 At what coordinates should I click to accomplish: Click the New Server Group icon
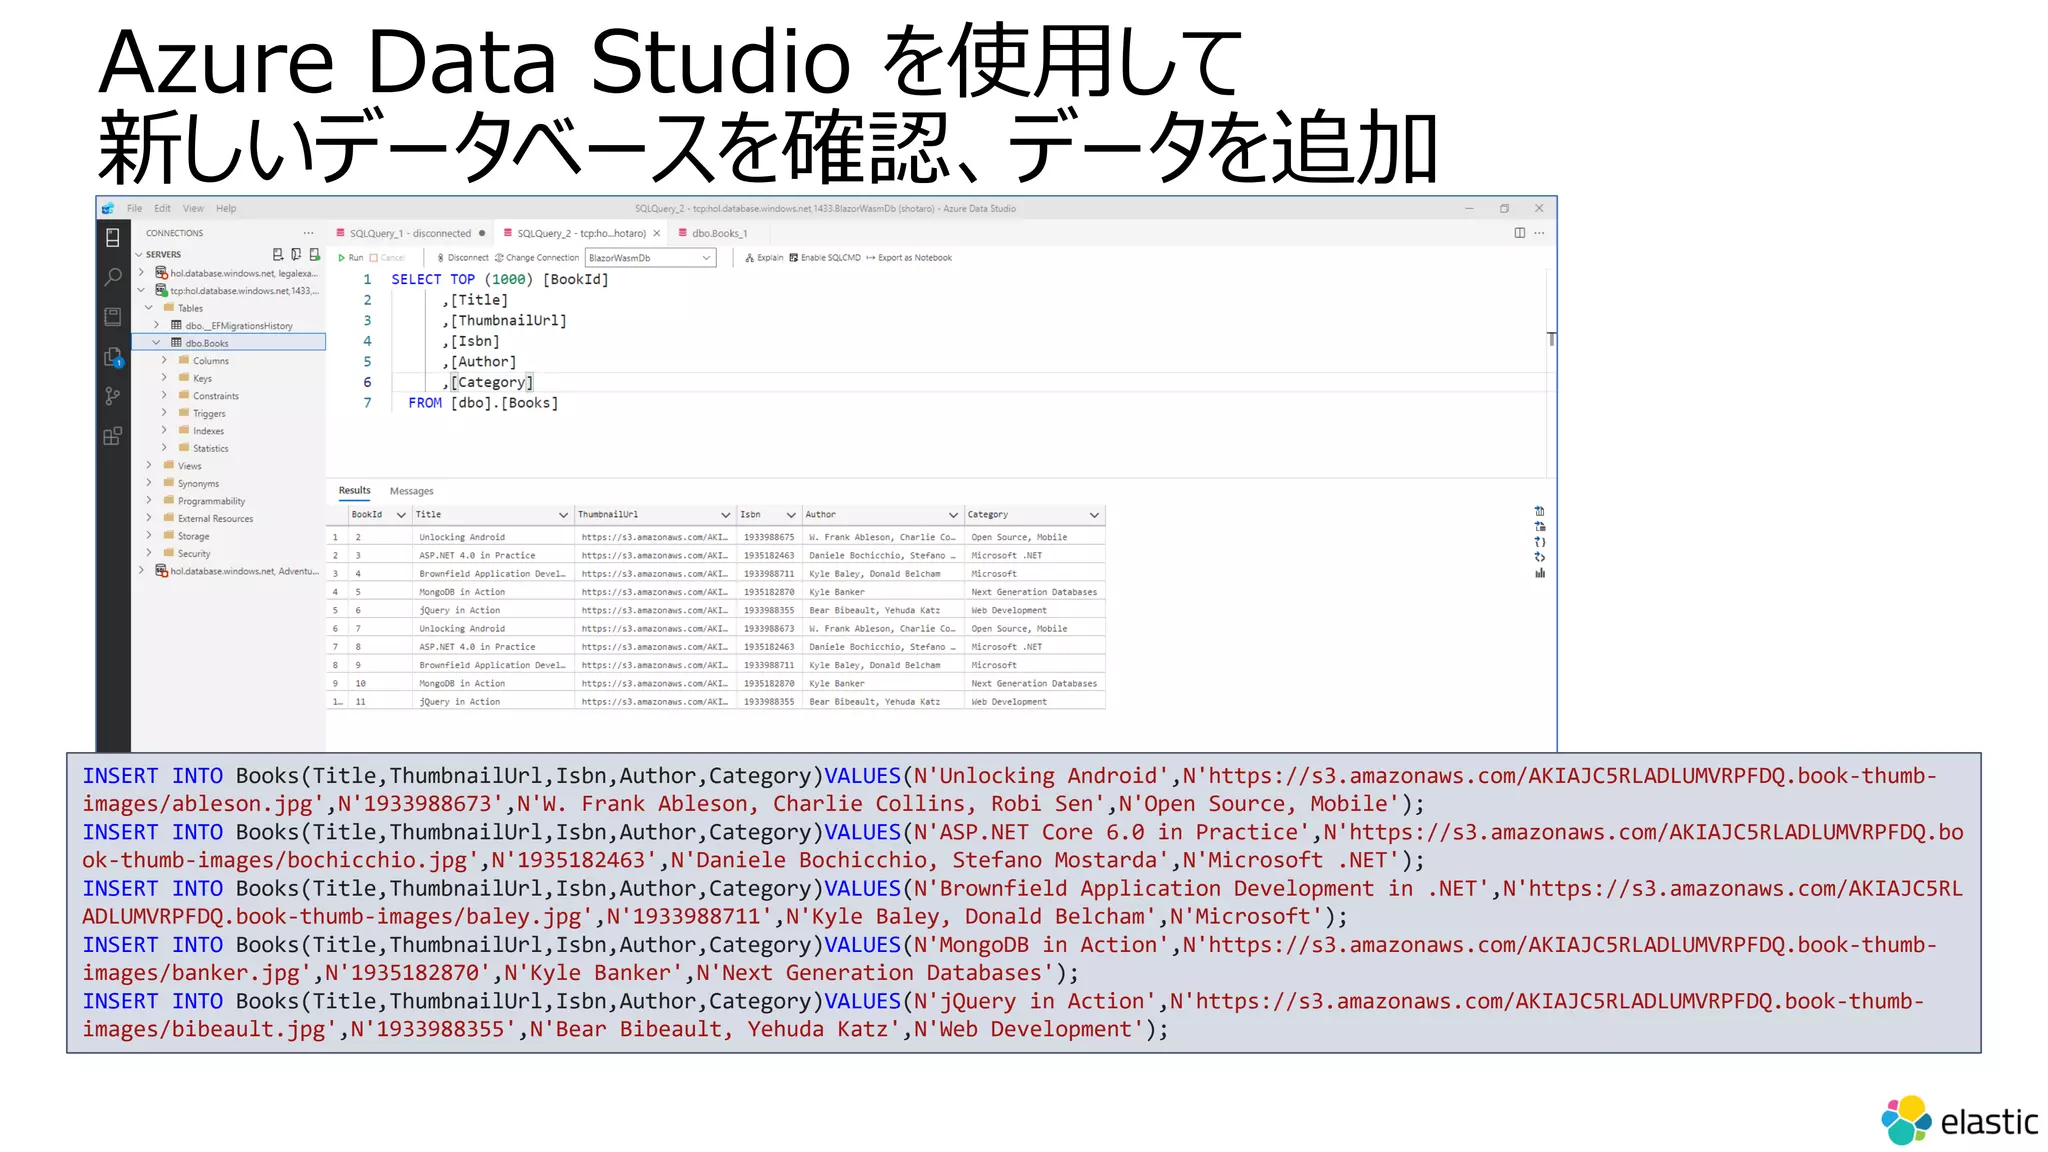point(296,254)
